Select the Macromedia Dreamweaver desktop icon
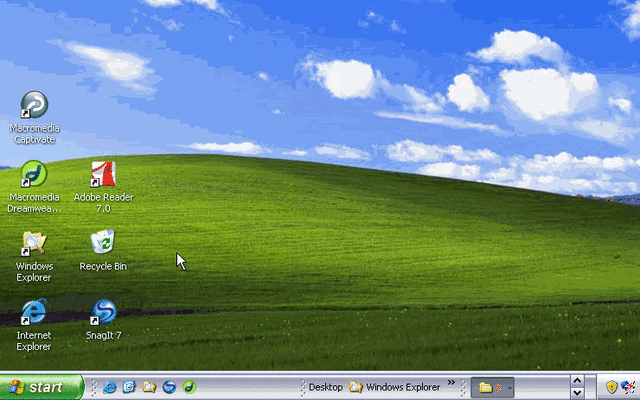Image resolution: width=640 pixels, height=400 pixels. (34, 174)
